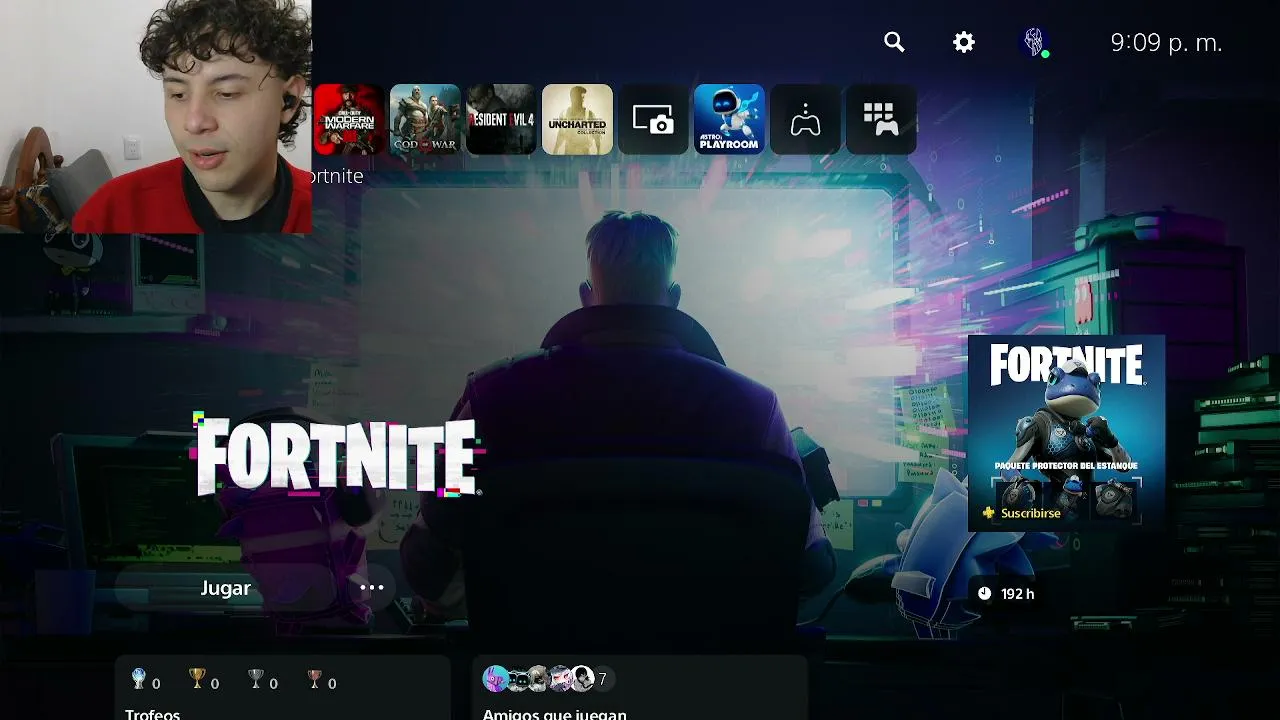Open the settings gear icon
The width and height of the screenshot is (1280, 720).
click(x=964, y=42)
